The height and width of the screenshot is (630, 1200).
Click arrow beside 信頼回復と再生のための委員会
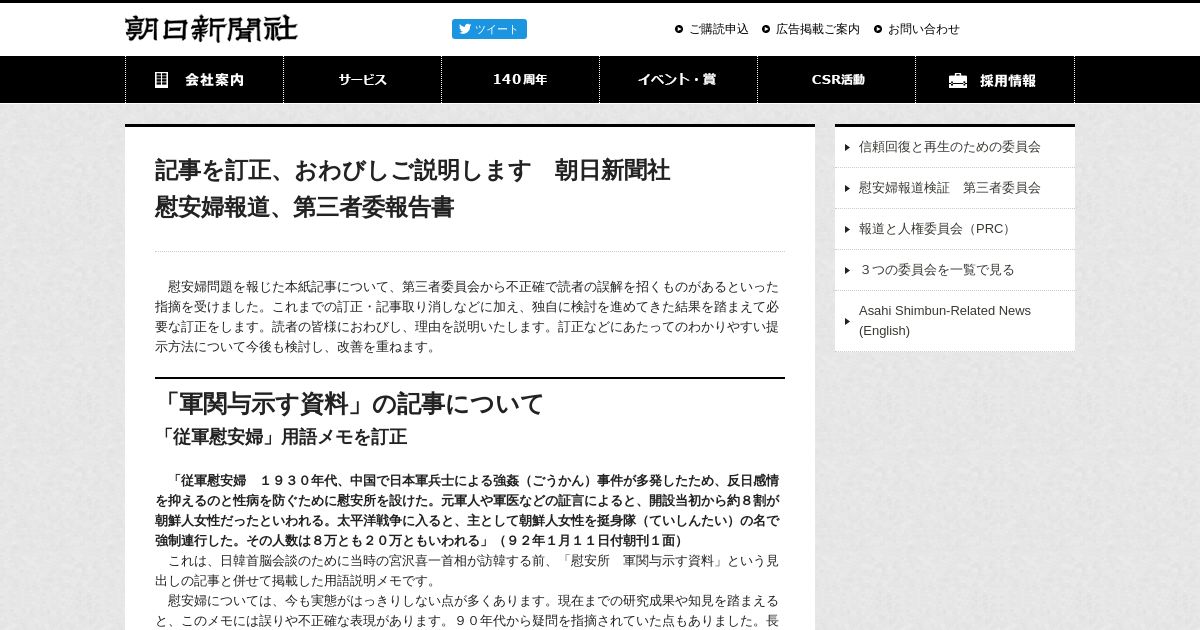[x=847, y=147]
